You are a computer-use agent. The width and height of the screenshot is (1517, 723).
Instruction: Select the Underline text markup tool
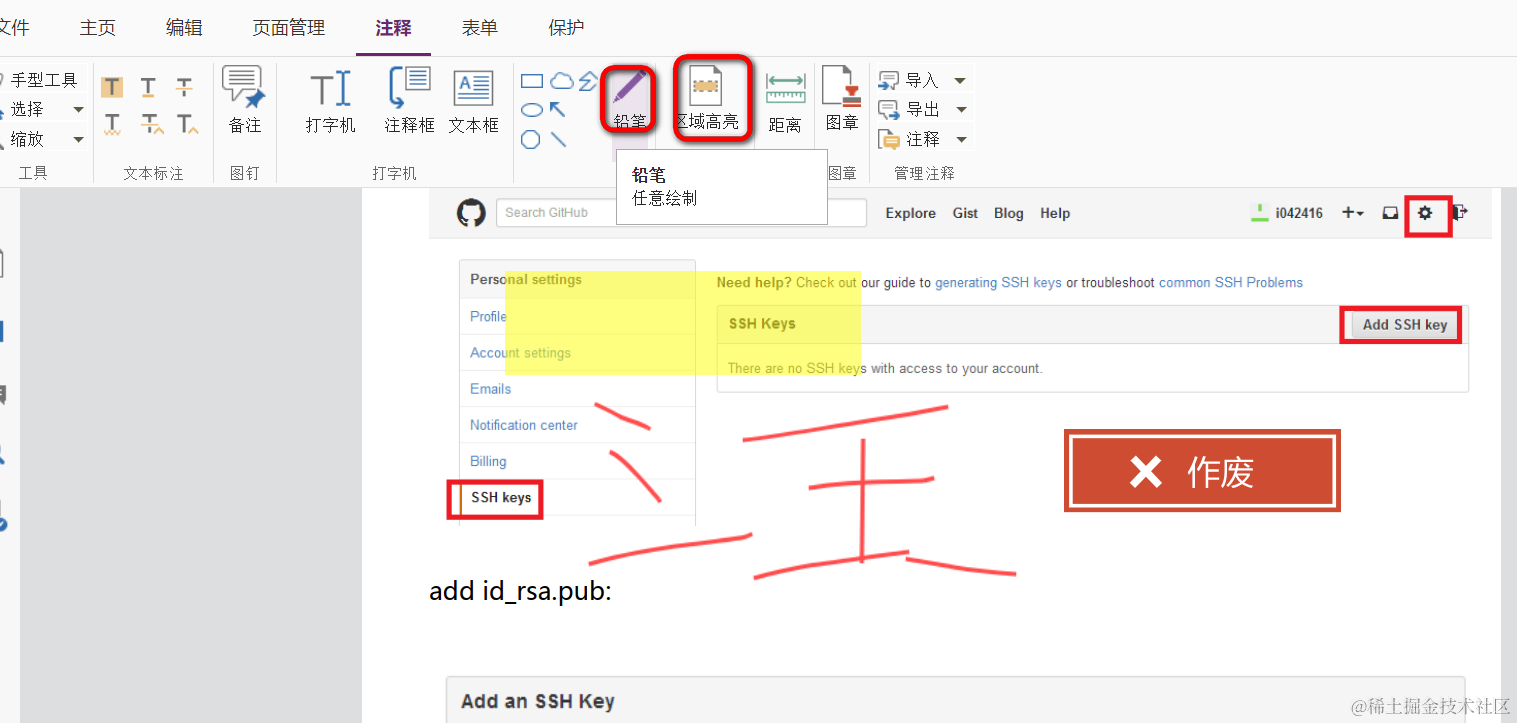click(148, 87)
